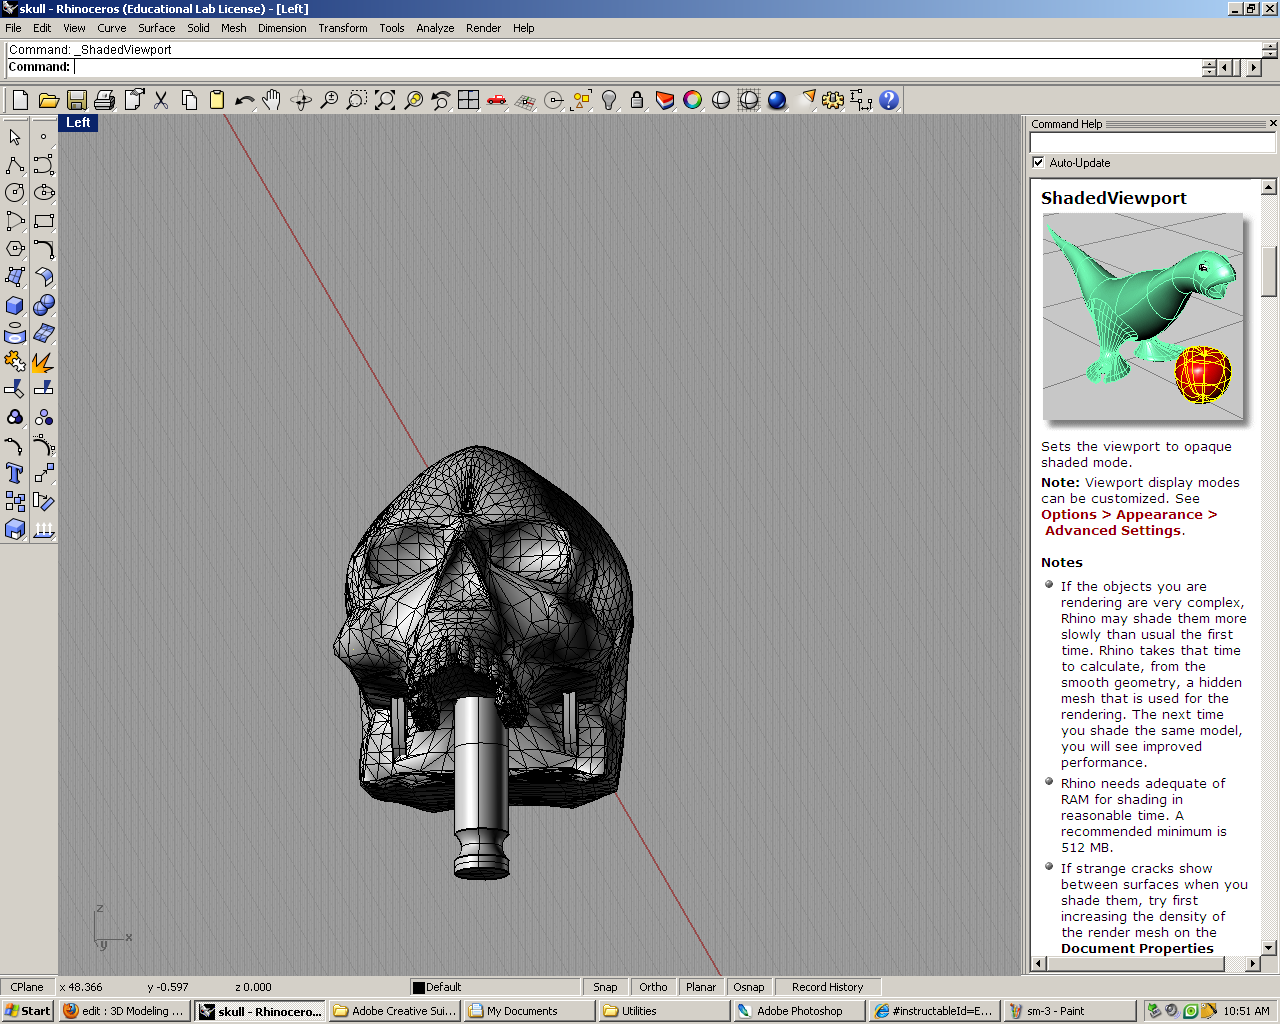Viewport: 1280px width, 1024px height.
Task: Click the Left viewport title label
Action: 78,123
